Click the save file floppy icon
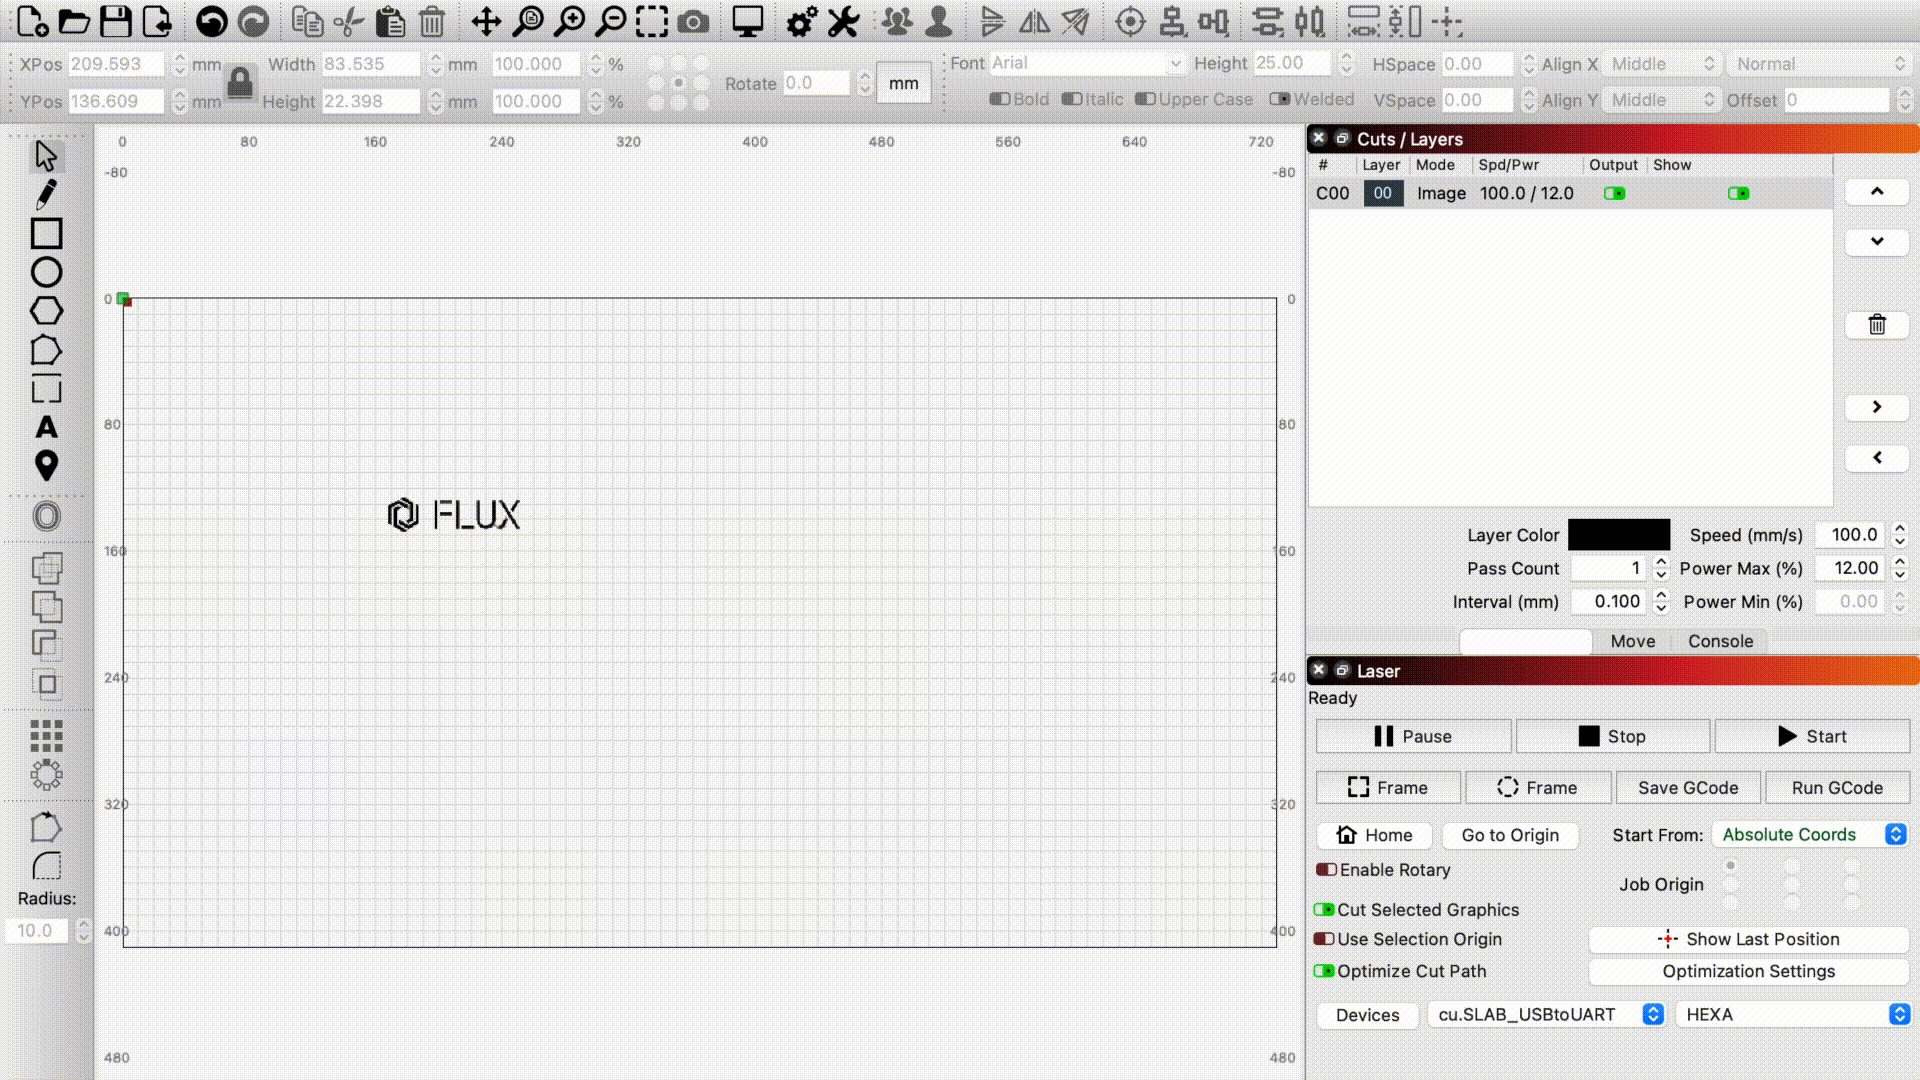 point(116,21)
